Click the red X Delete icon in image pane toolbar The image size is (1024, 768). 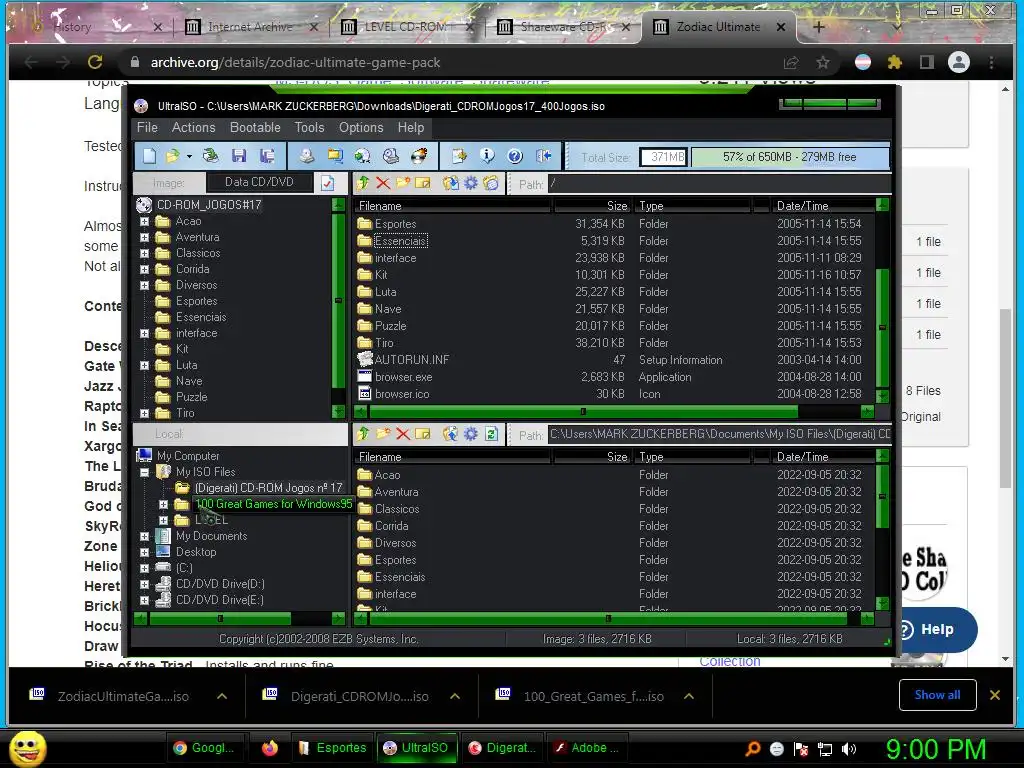[383, 184]
